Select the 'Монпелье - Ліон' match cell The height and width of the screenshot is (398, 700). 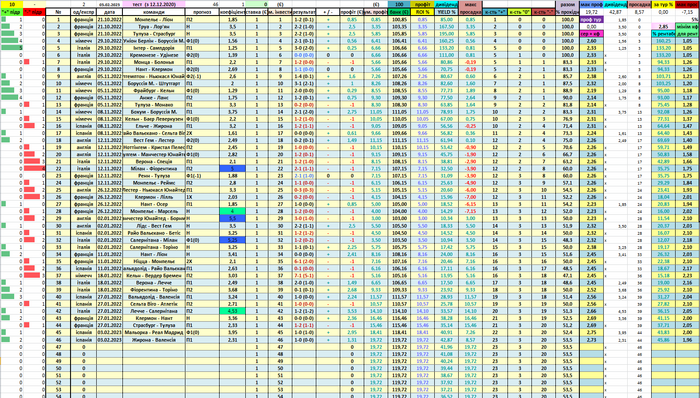coord(154,20)
